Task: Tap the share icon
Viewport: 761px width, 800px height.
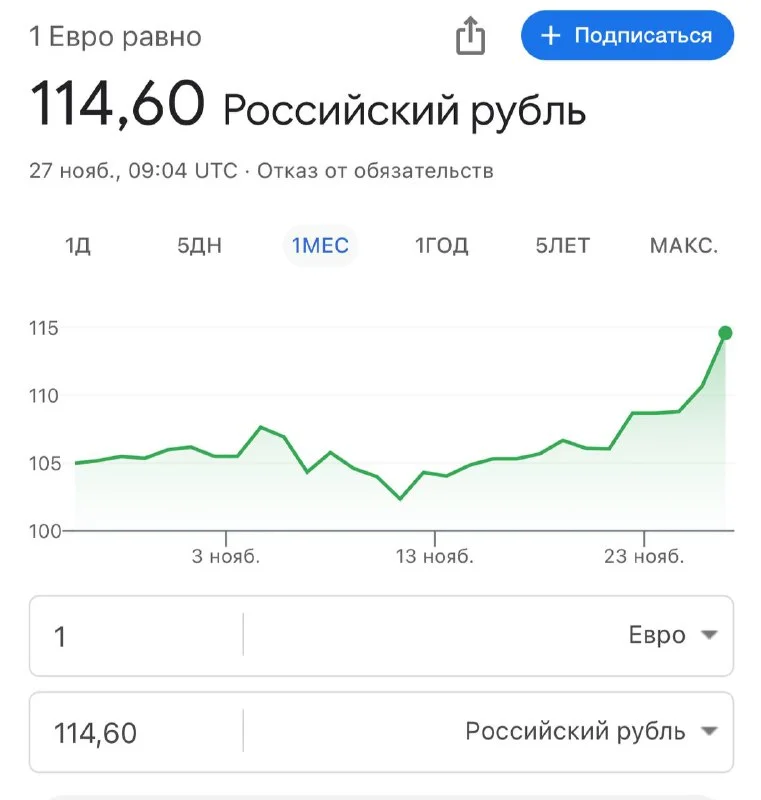Action: click(470, 37)
